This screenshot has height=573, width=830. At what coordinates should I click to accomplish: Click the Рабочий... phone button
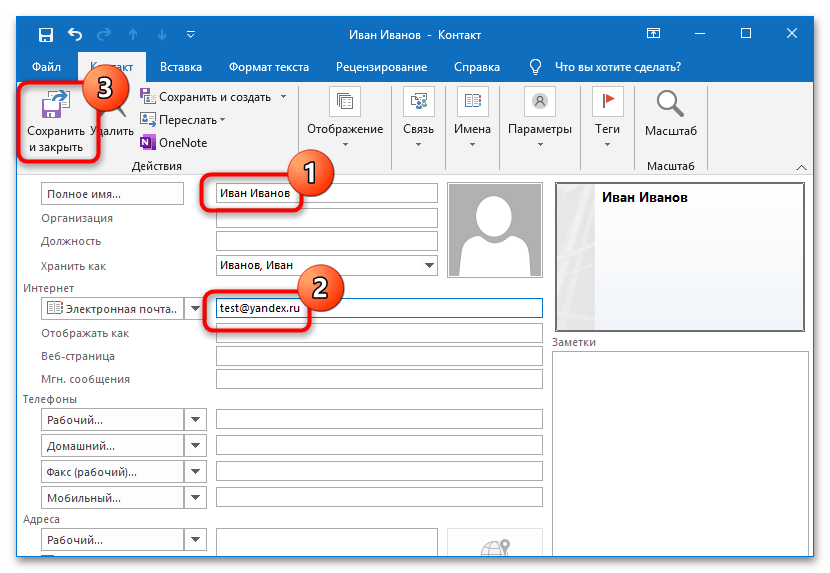click(112, 419)
